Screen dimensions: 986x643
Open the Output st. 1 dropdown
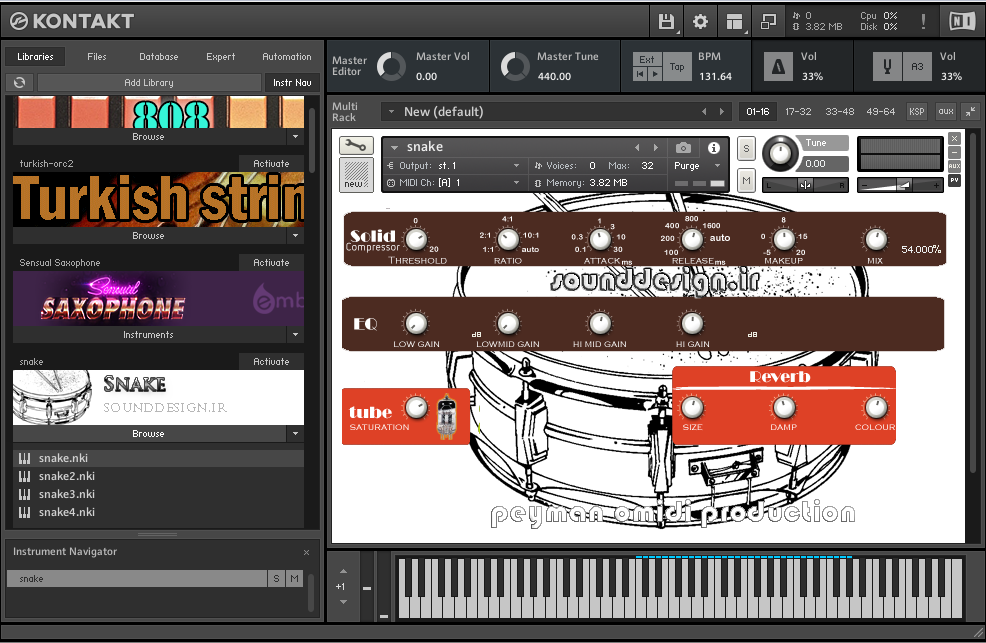[516, 166]
